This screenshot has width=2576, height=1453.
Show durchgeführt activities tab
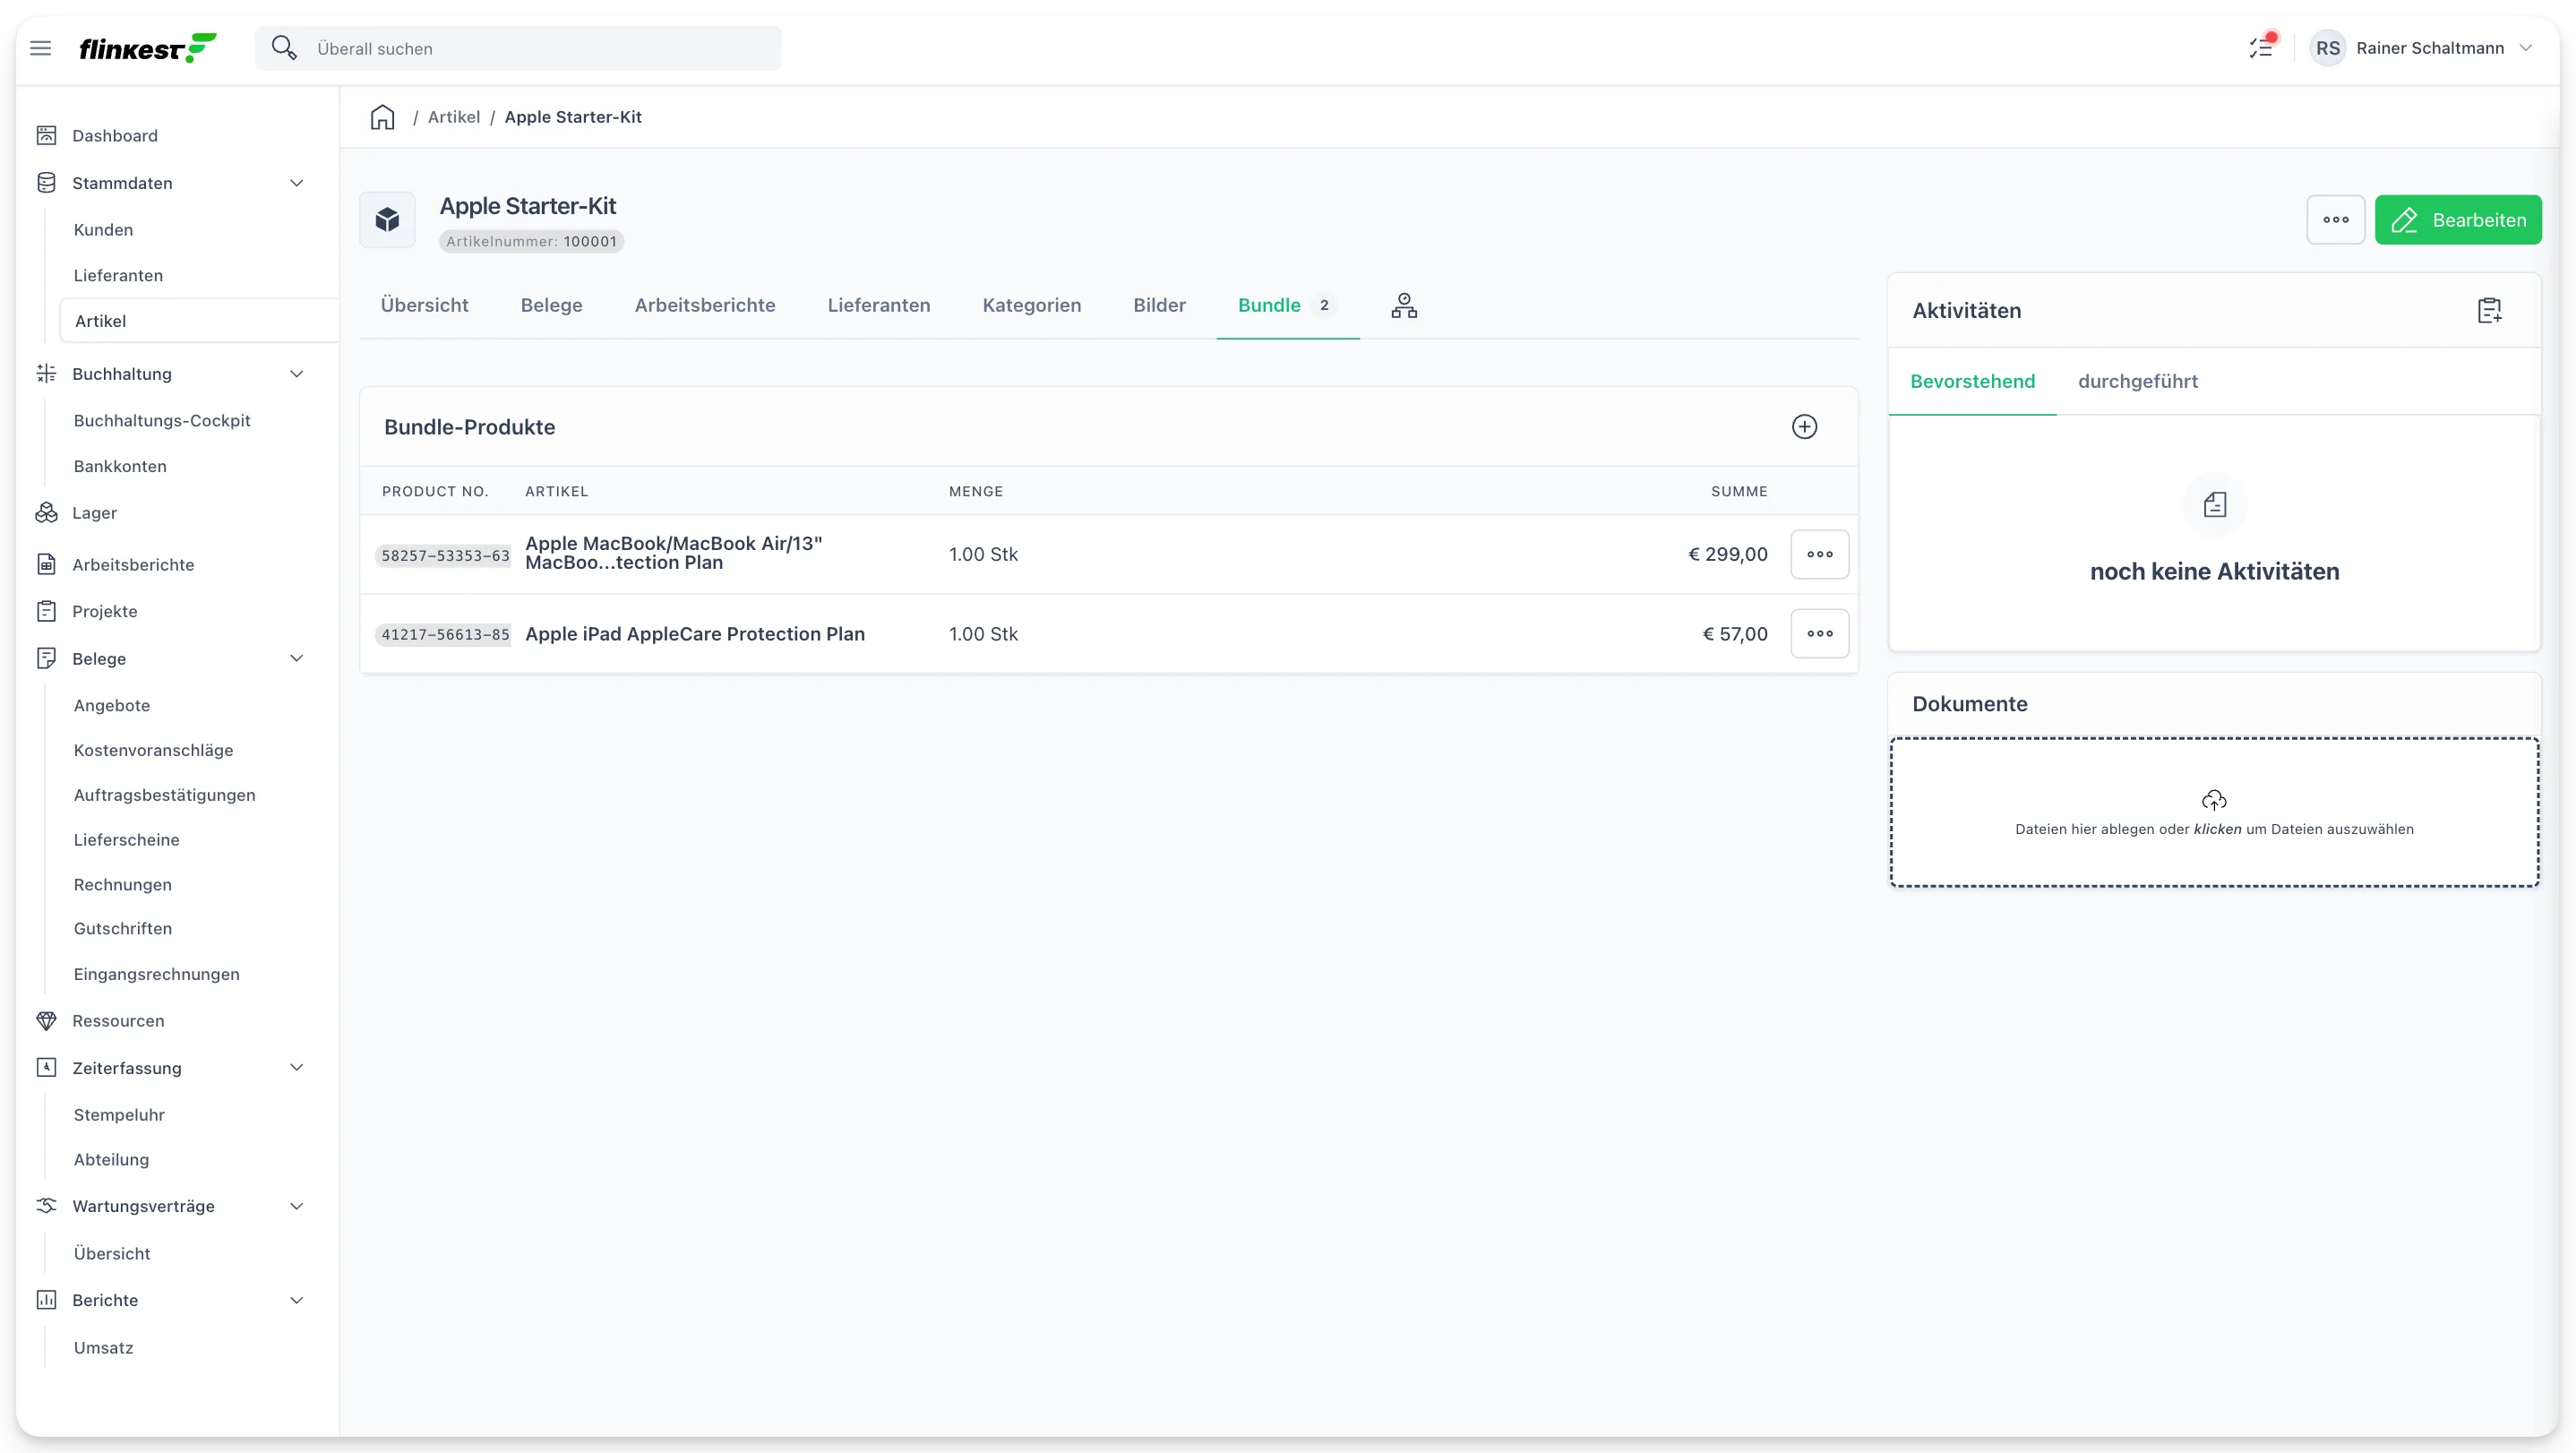[2138, 381]
